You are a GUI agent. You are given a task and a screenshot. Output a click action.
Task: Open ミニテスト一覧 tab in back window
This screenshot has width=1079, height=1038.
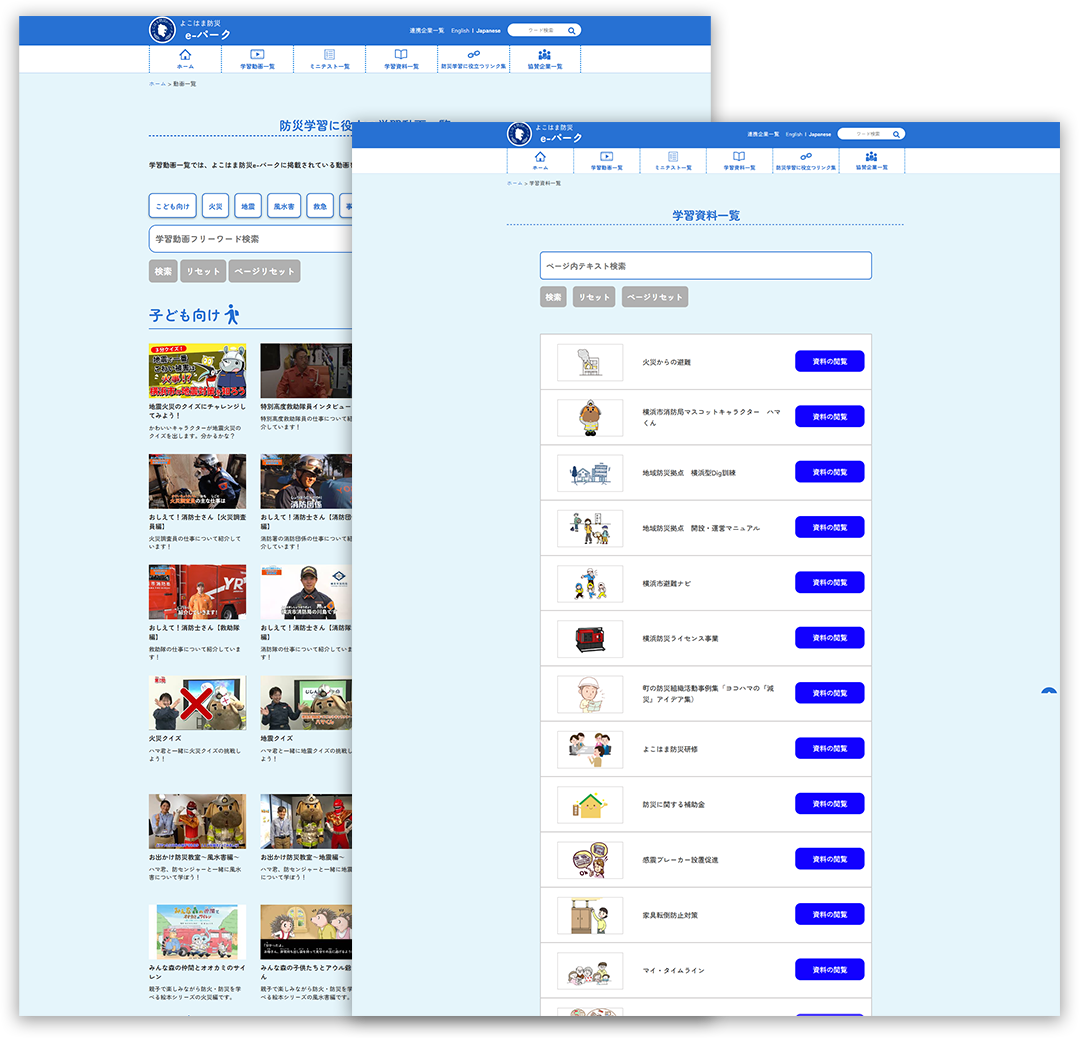point(330,59)
